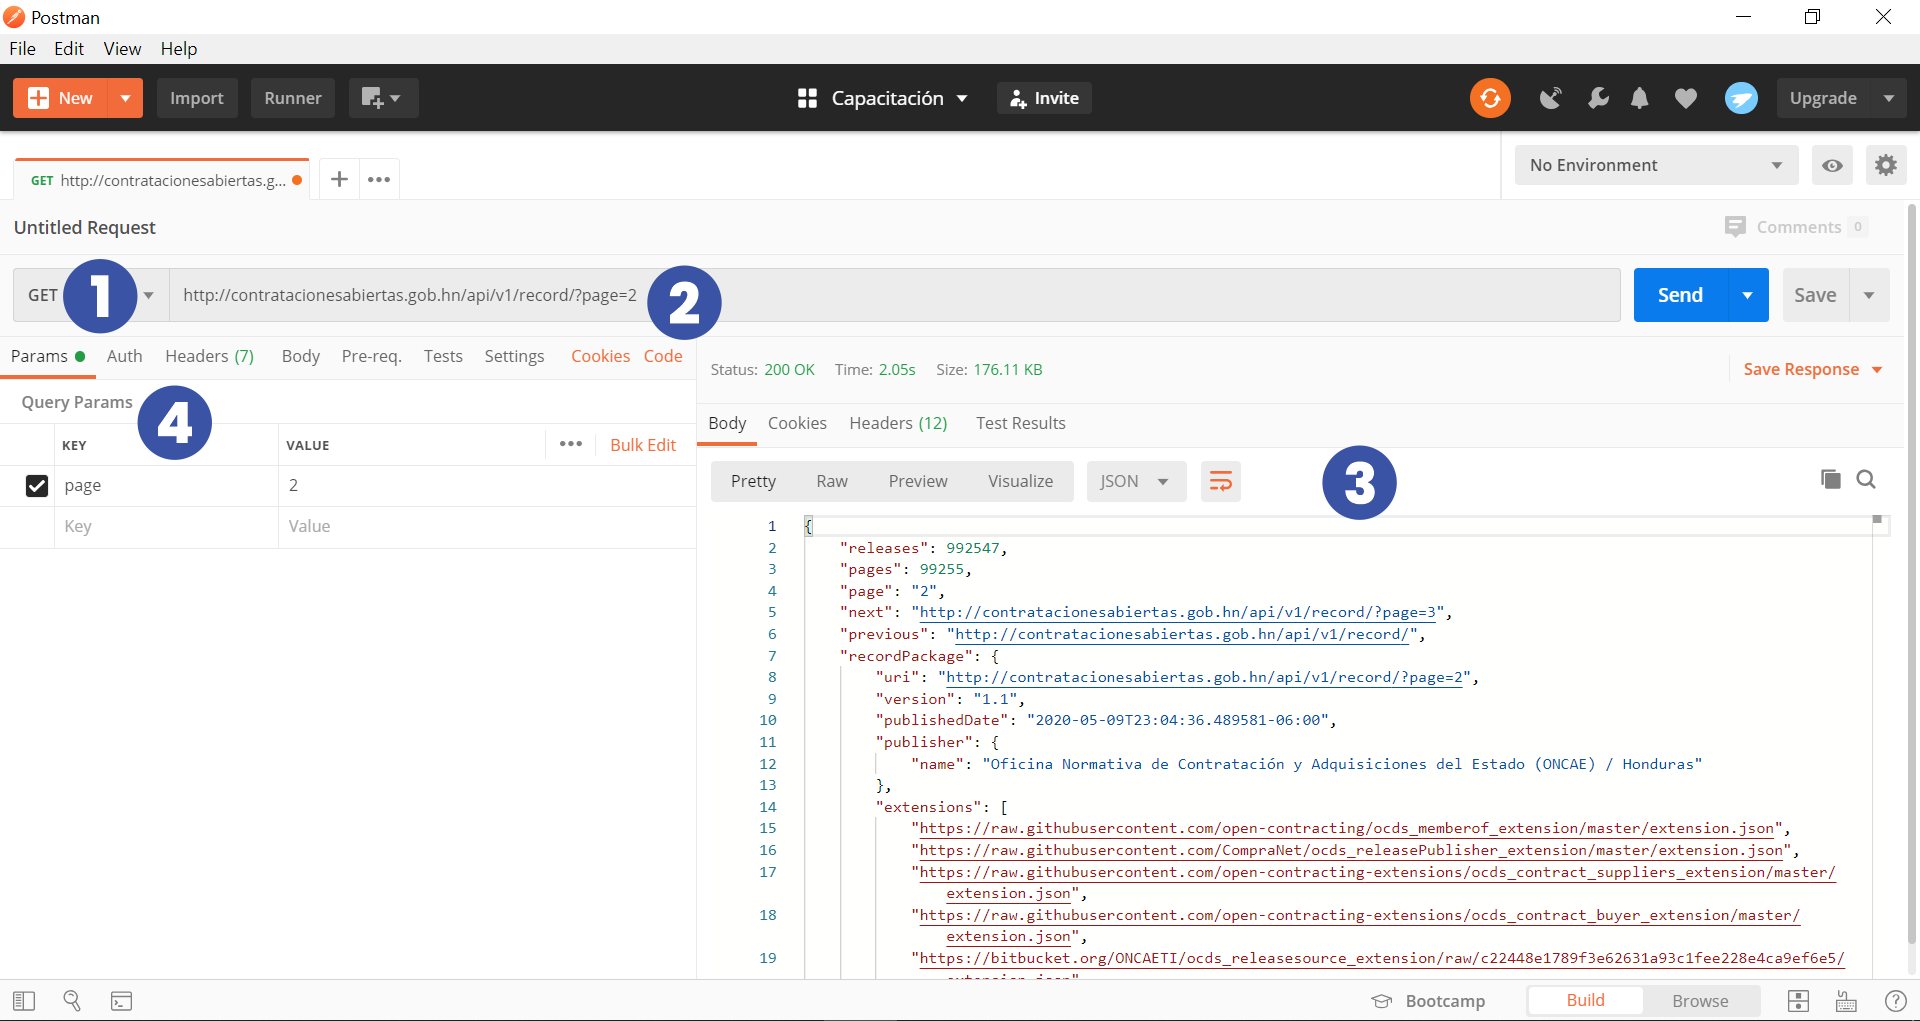This screenshot has height=1021, width=1920.
Task: Toggle the sidebar visibility icon
Action: [24, 1001]
